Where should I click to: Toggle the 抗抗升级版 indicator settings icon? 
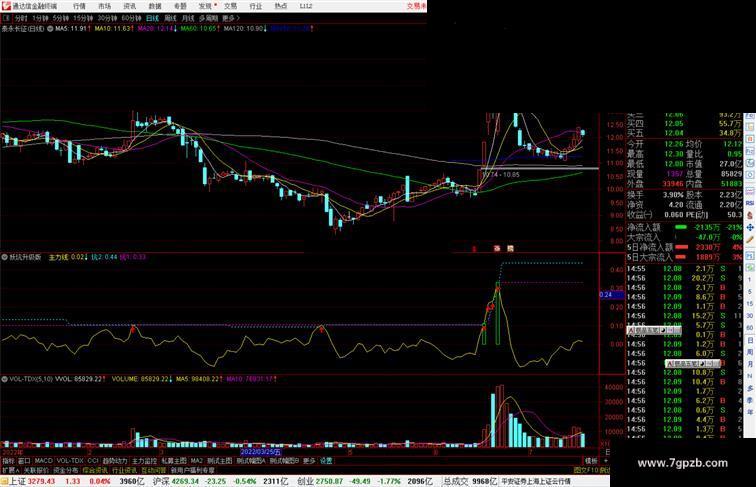click(4, 257)
